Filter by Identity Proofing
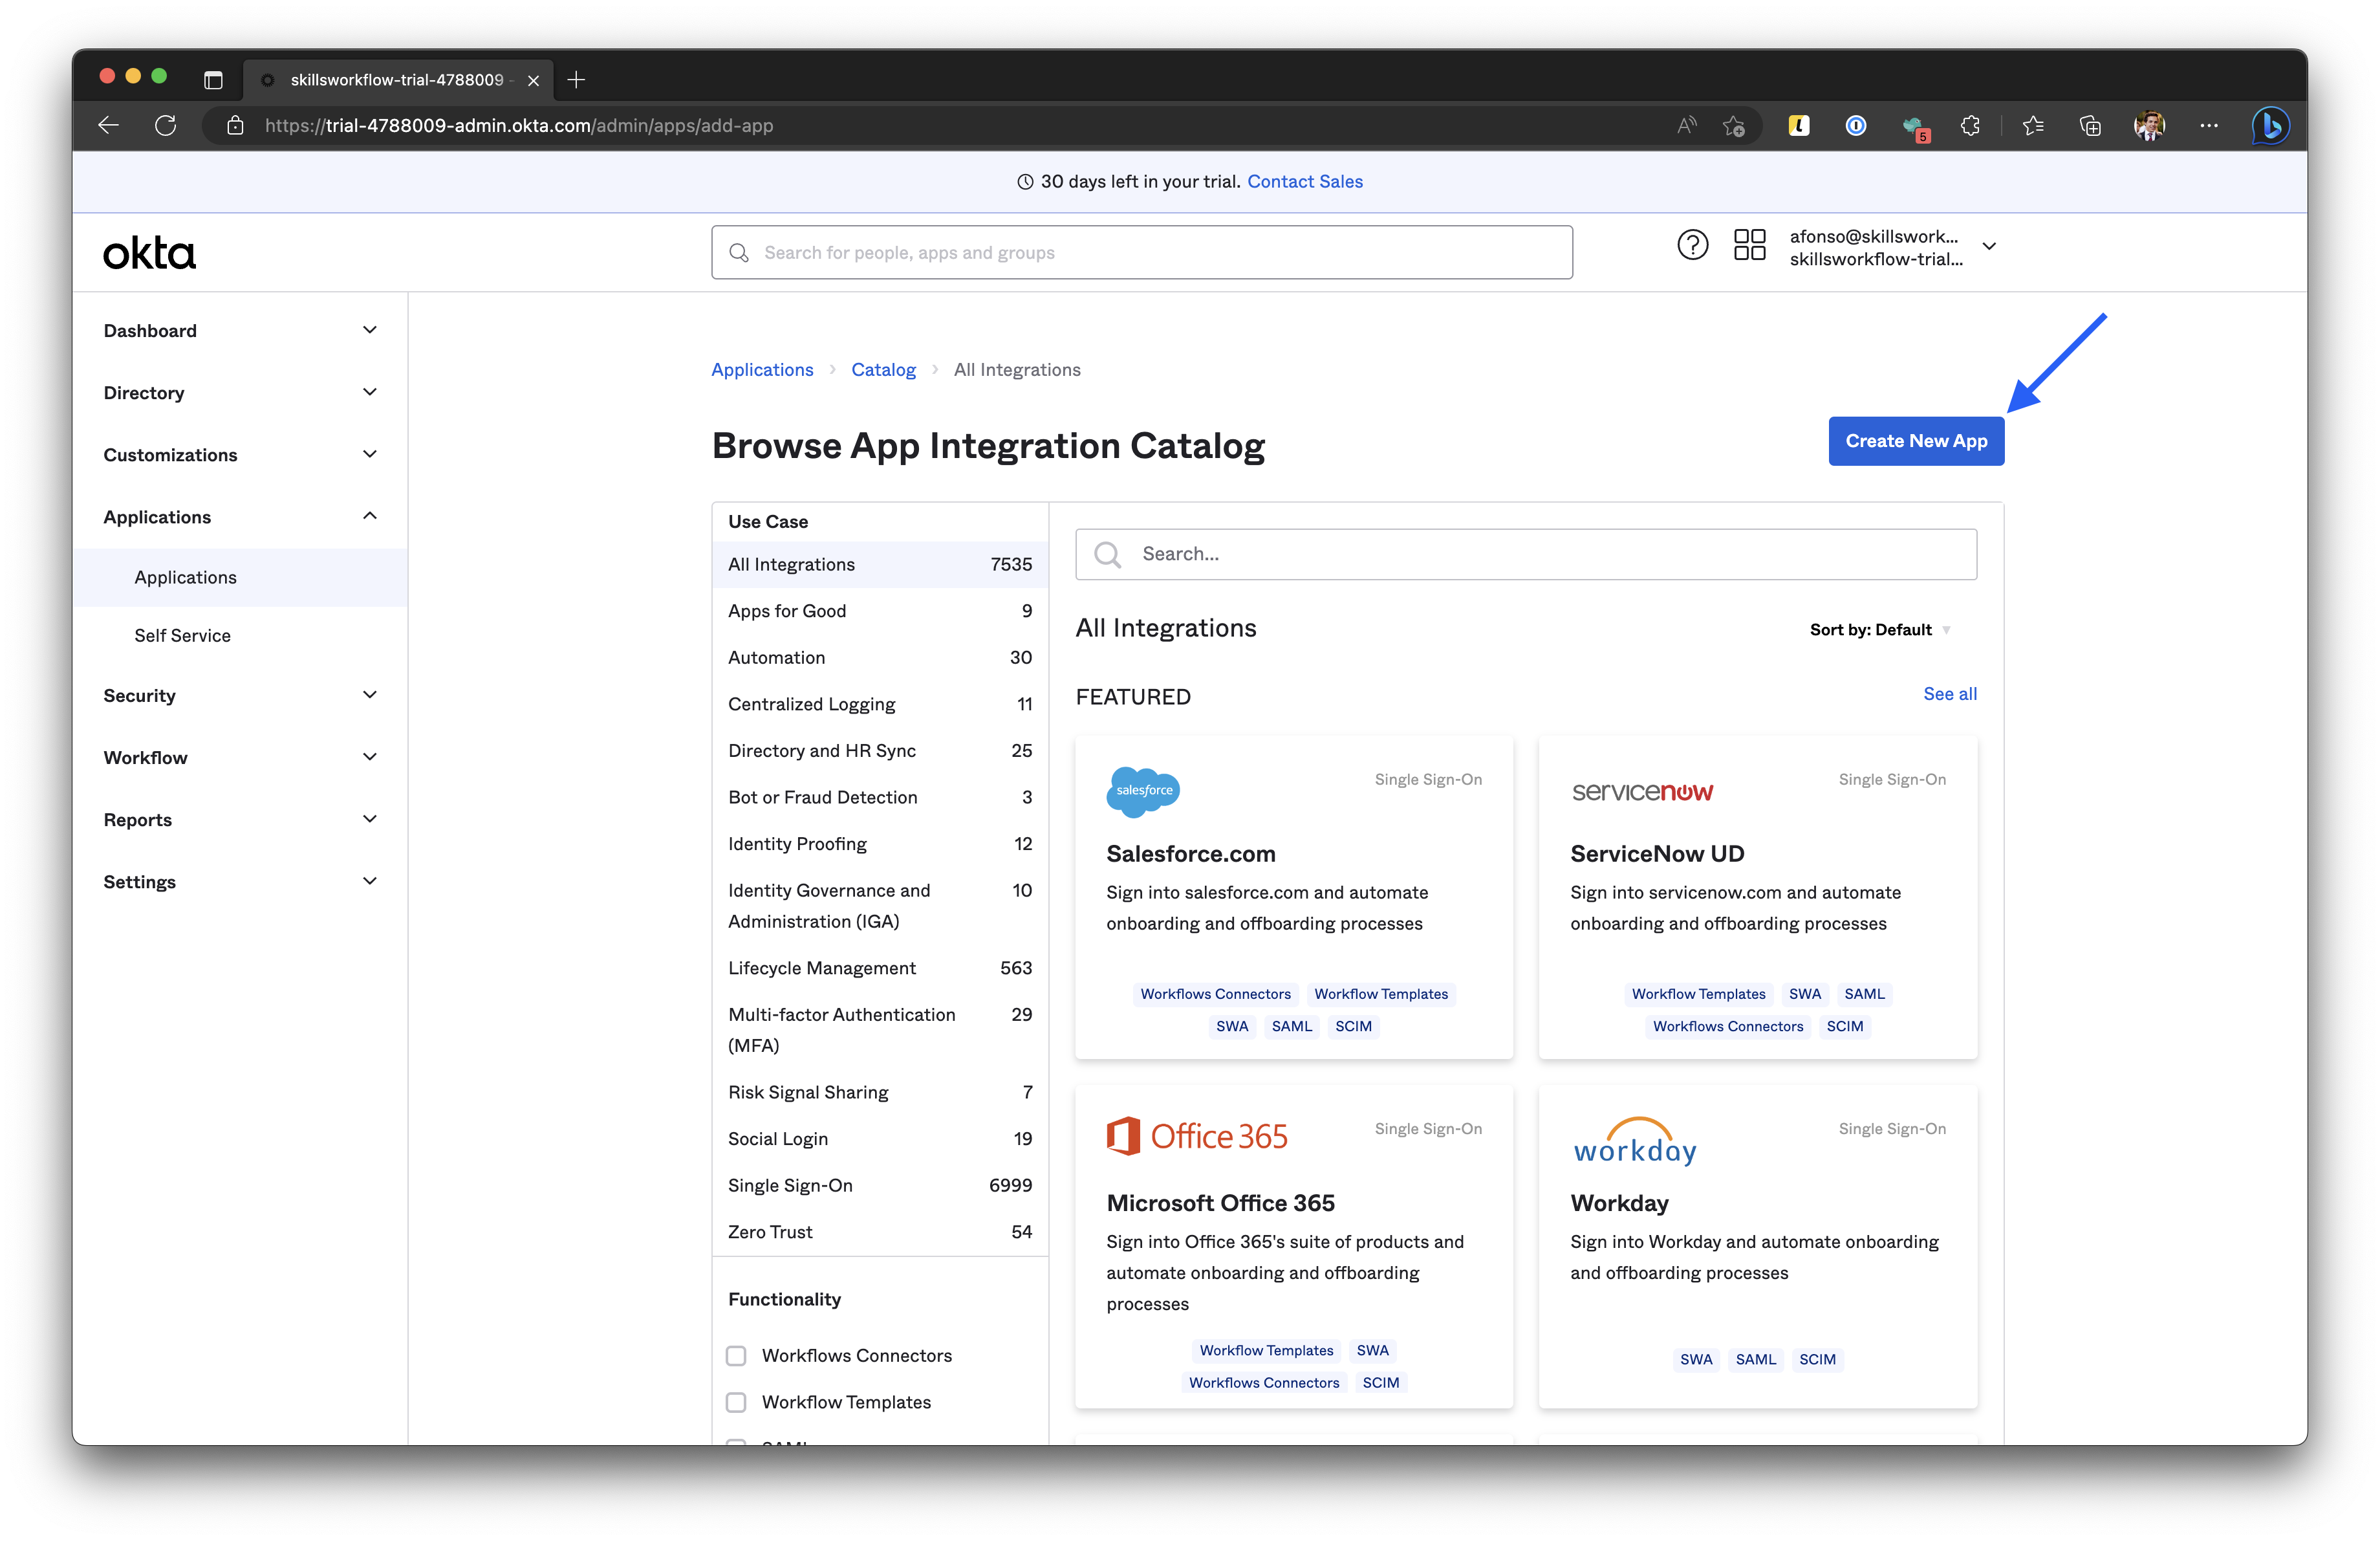 click(x=880, y=844)
